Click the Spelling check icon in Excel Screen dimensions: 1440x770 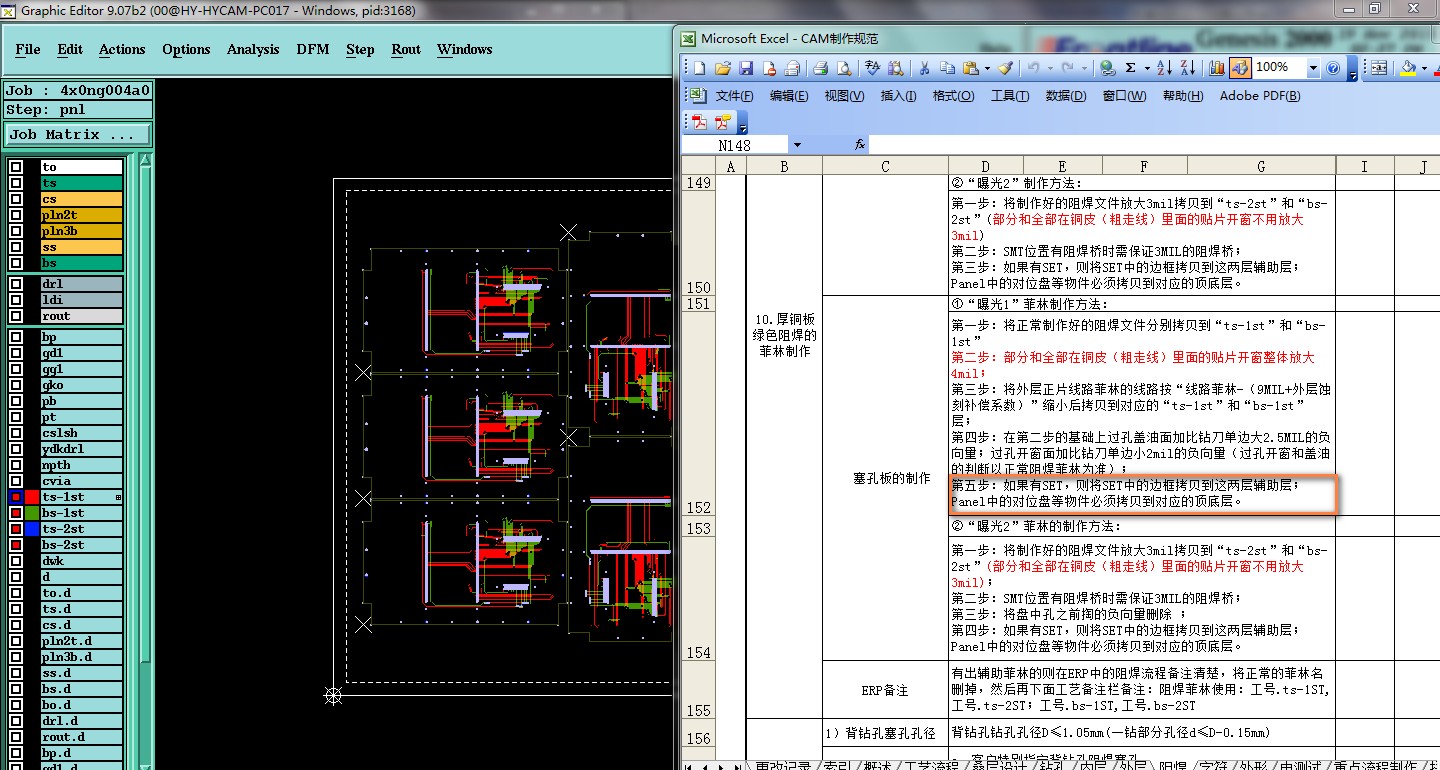pyautogui.click(x=873, y=68)
